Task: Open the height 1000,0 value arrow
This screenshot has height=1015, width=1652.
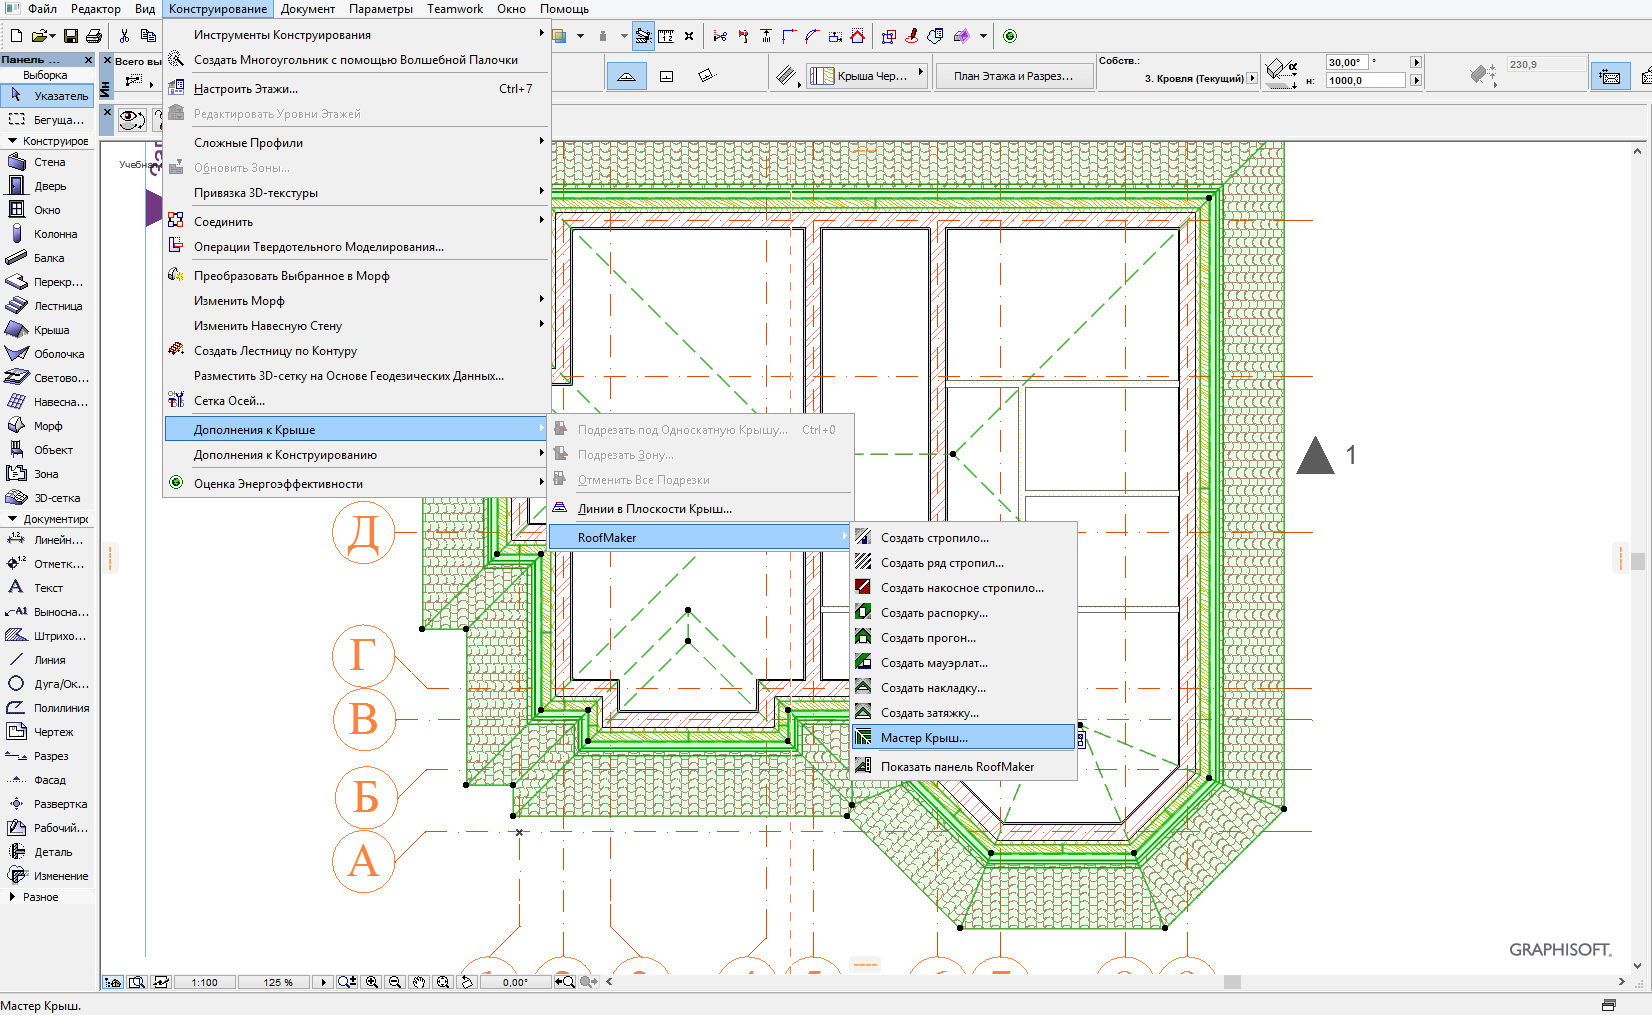Action: point(1416,80)
